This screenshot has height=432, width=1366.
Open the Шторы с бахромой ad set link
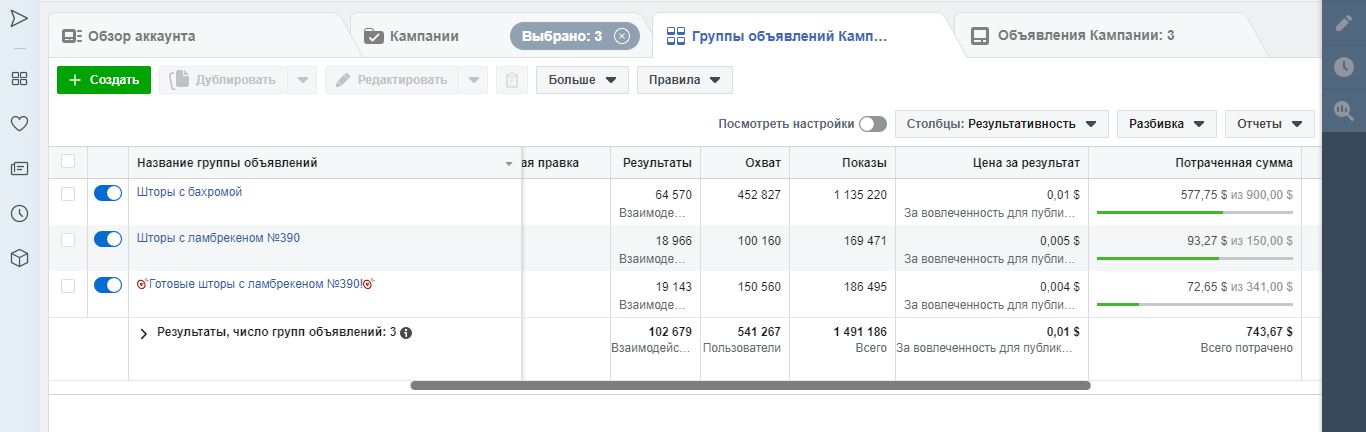[x=190, y=192]
